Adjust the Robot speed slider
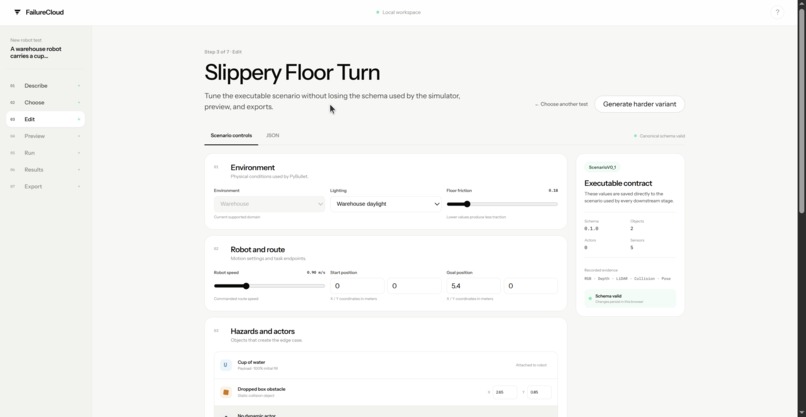The image size is (806, 417). point(269,286)
